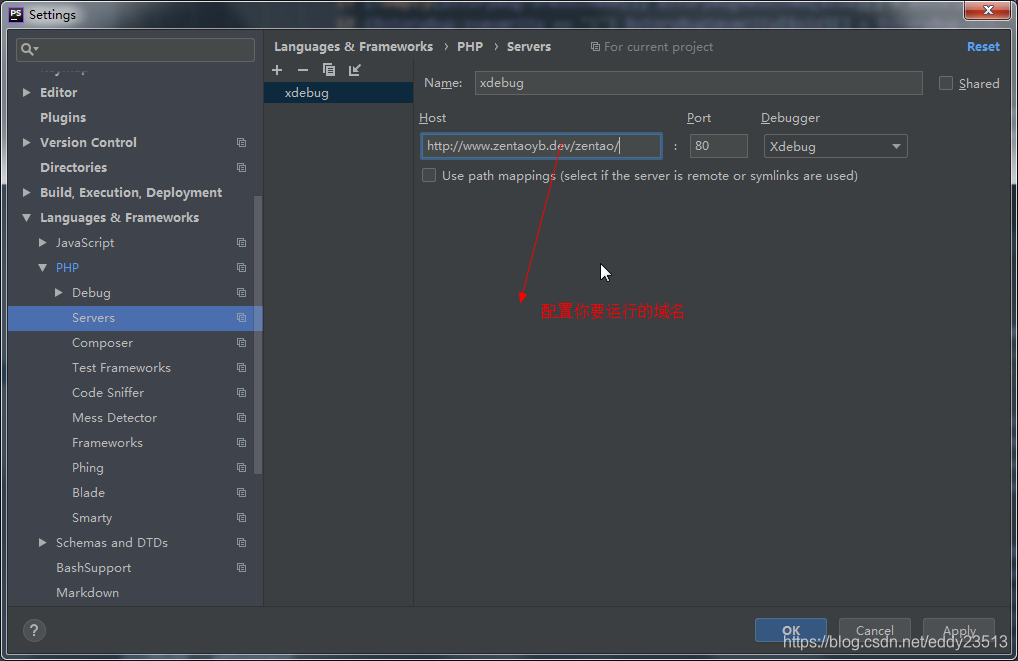The image size is (1018, 661).
Task: Click the Port input field
Action: tap(719, 145)
